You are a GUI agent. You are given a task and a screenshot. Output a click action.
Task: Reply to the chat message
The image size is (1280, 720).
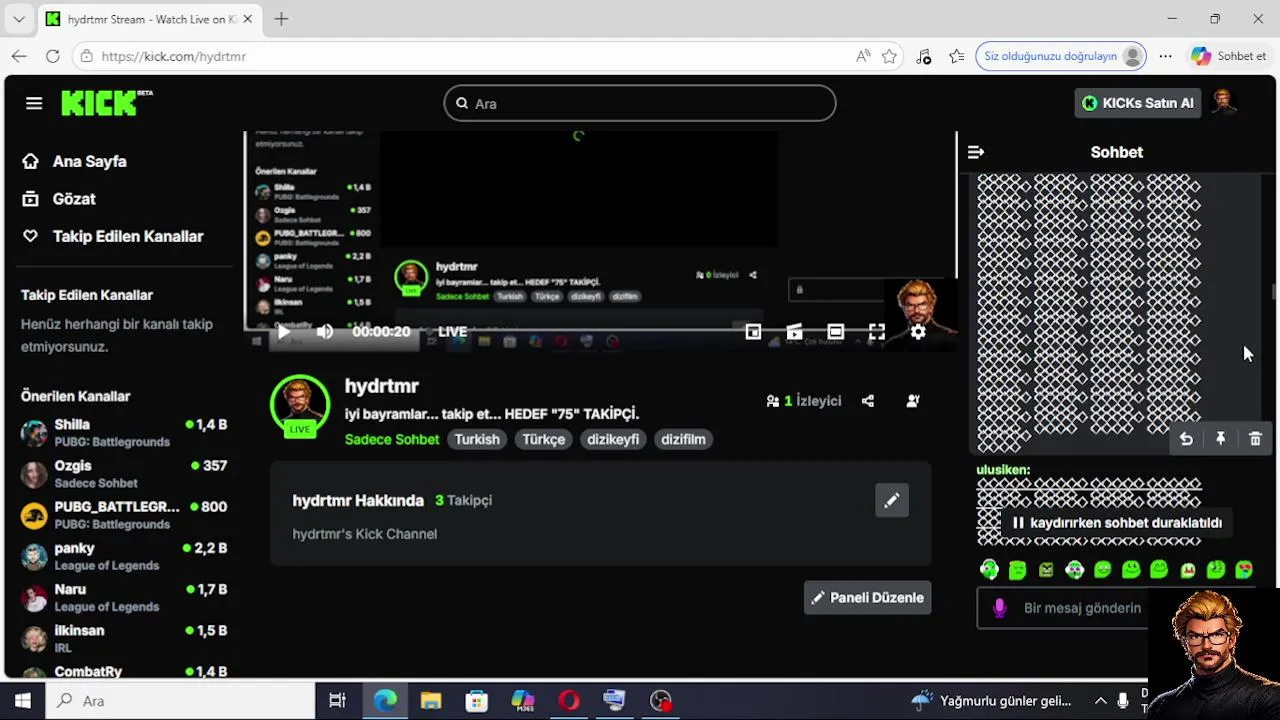click(x=1186, y=439)
